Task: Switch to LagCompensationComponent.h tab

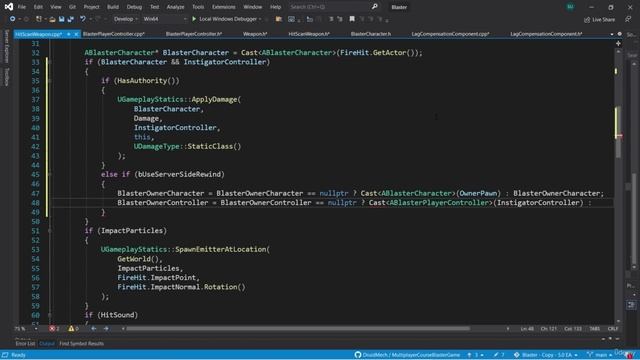Action: (546, 34)
